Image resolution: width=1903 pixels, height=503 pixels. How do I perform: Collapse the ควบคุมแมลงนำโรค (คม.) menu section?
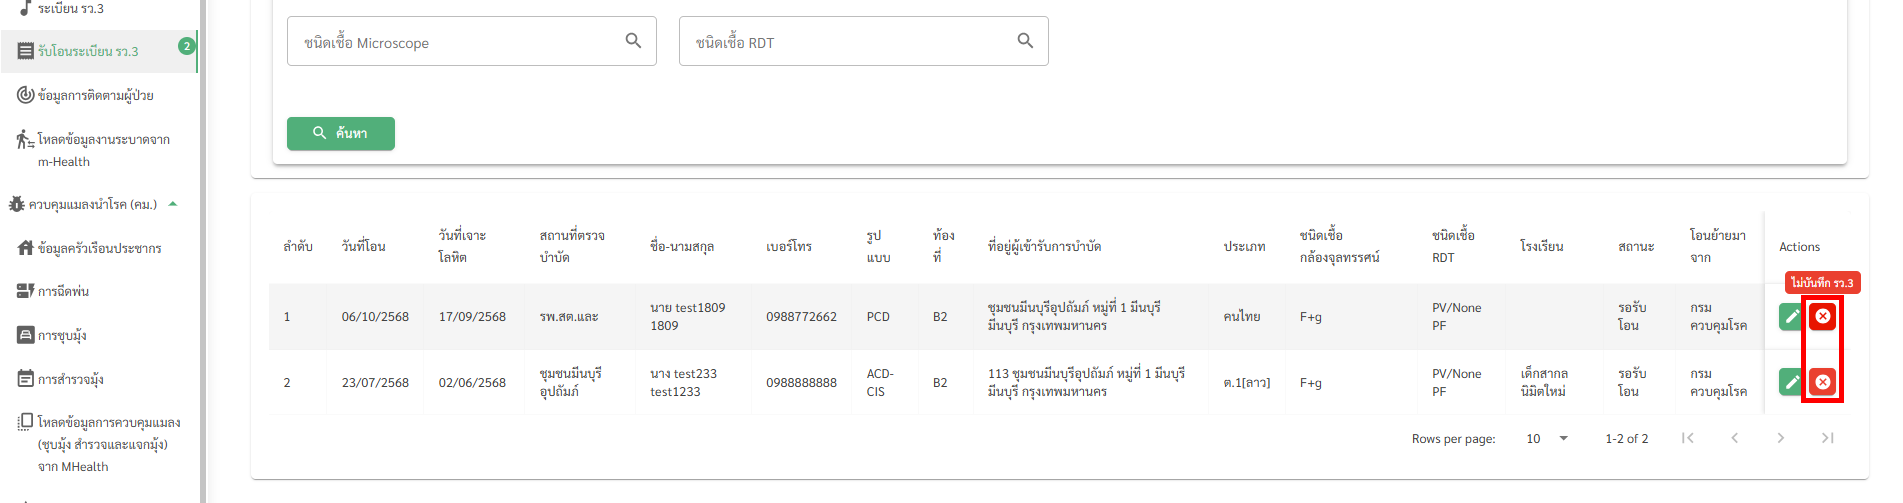tap(173, 204)
